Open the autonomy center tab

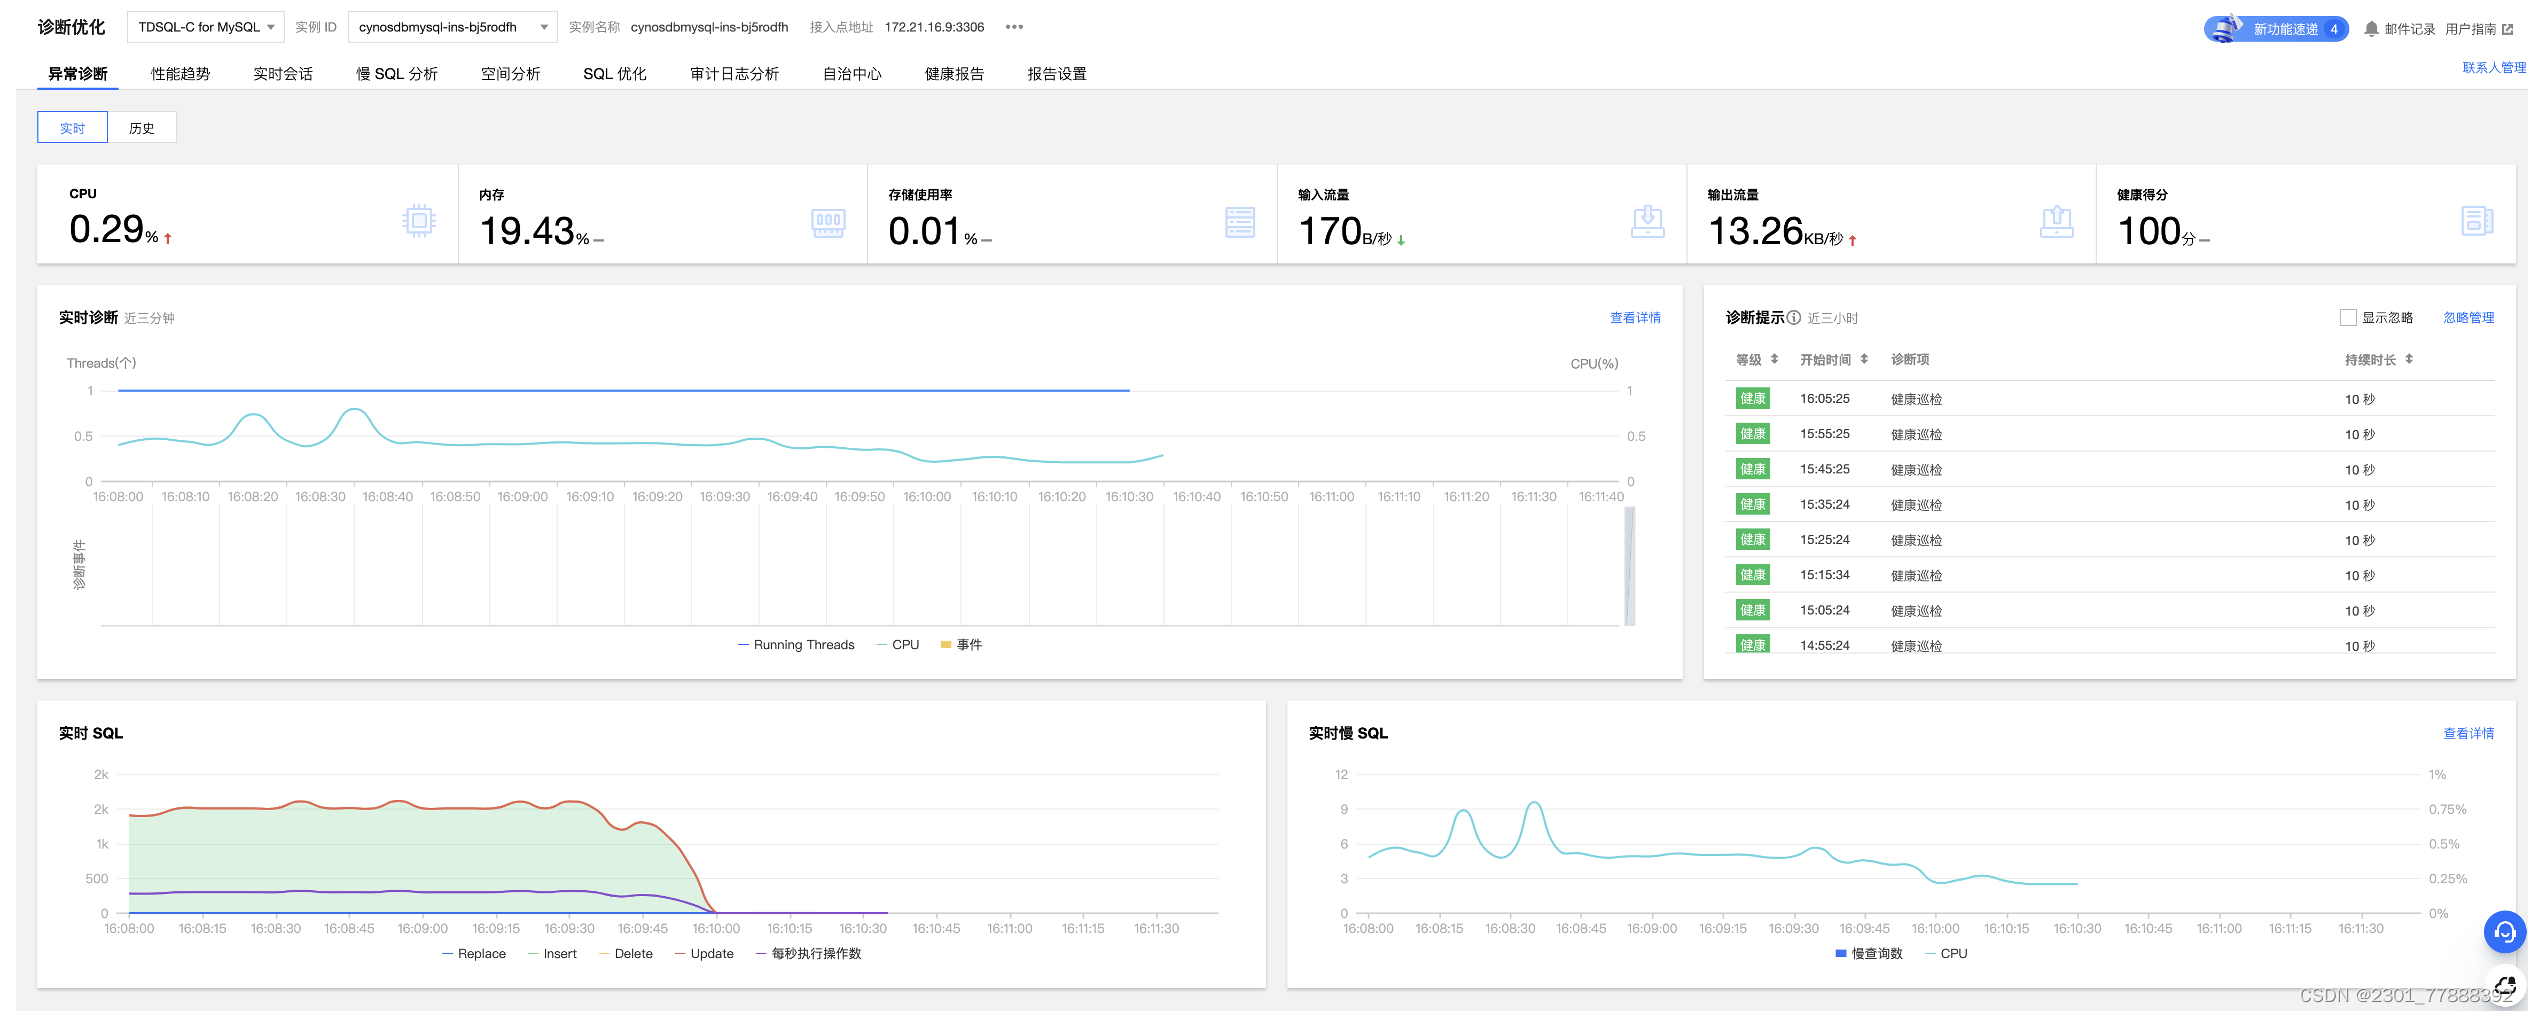(852, 74)
